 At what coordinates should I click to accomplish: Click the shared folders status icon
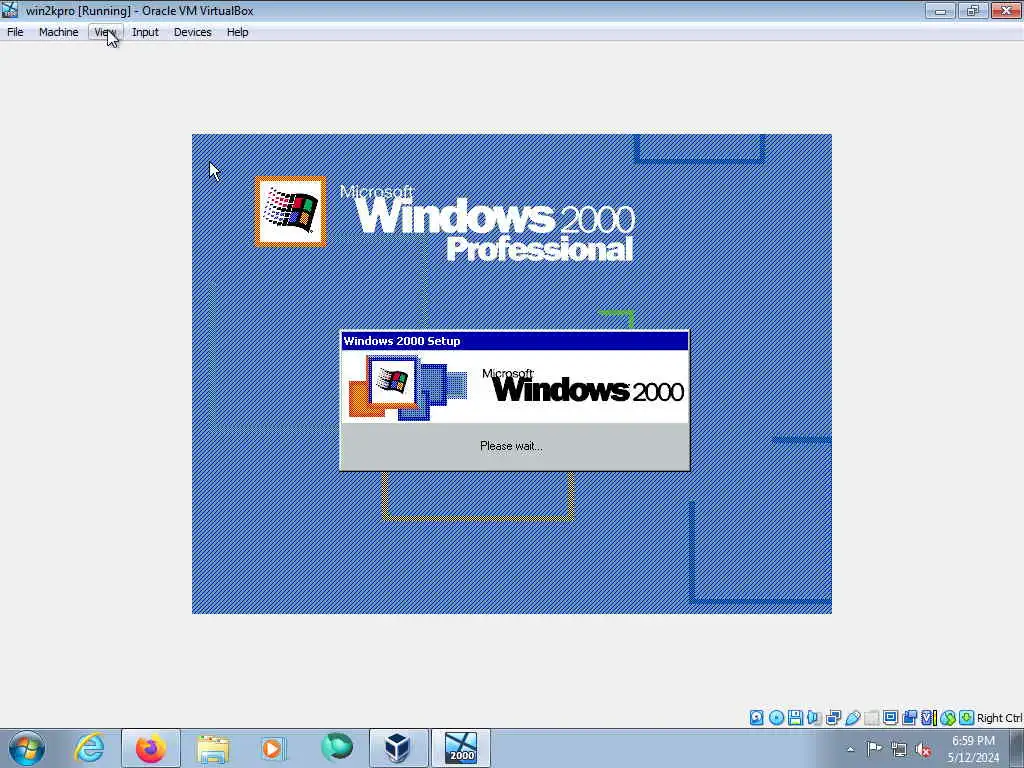[x=871, y=718]
